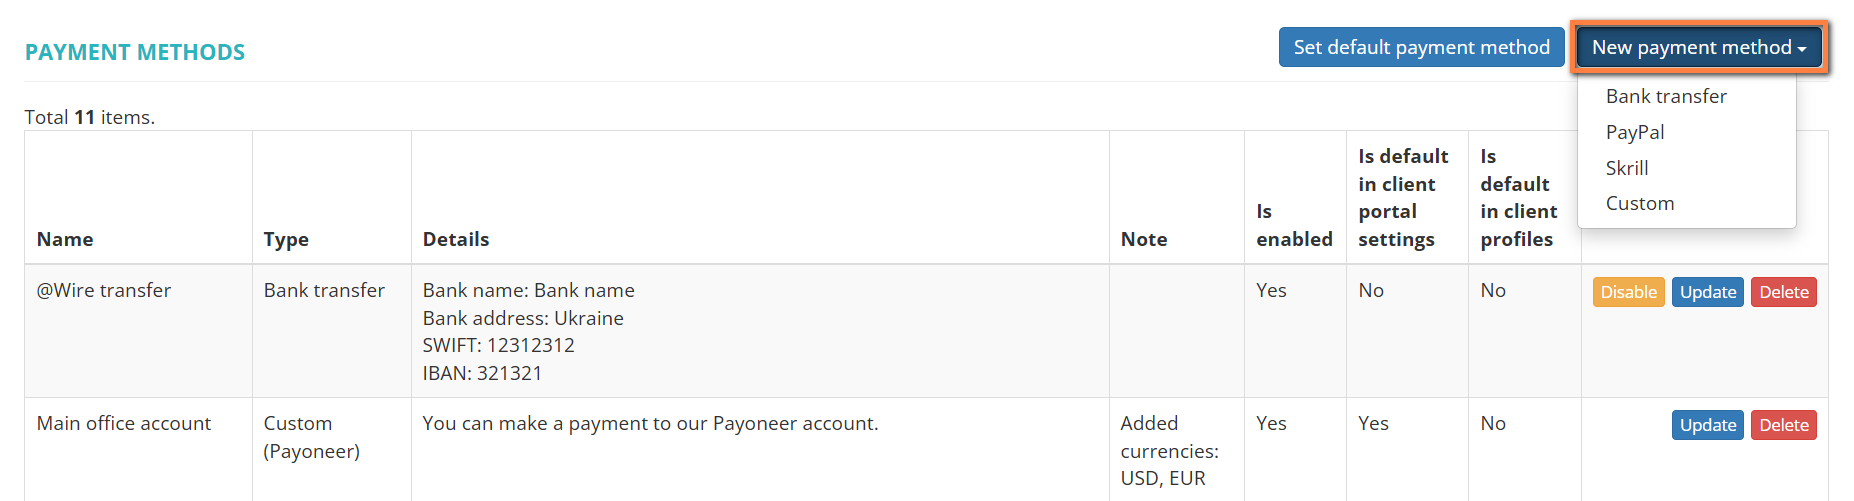Click the Is enabled column header

pos(1294,225)
